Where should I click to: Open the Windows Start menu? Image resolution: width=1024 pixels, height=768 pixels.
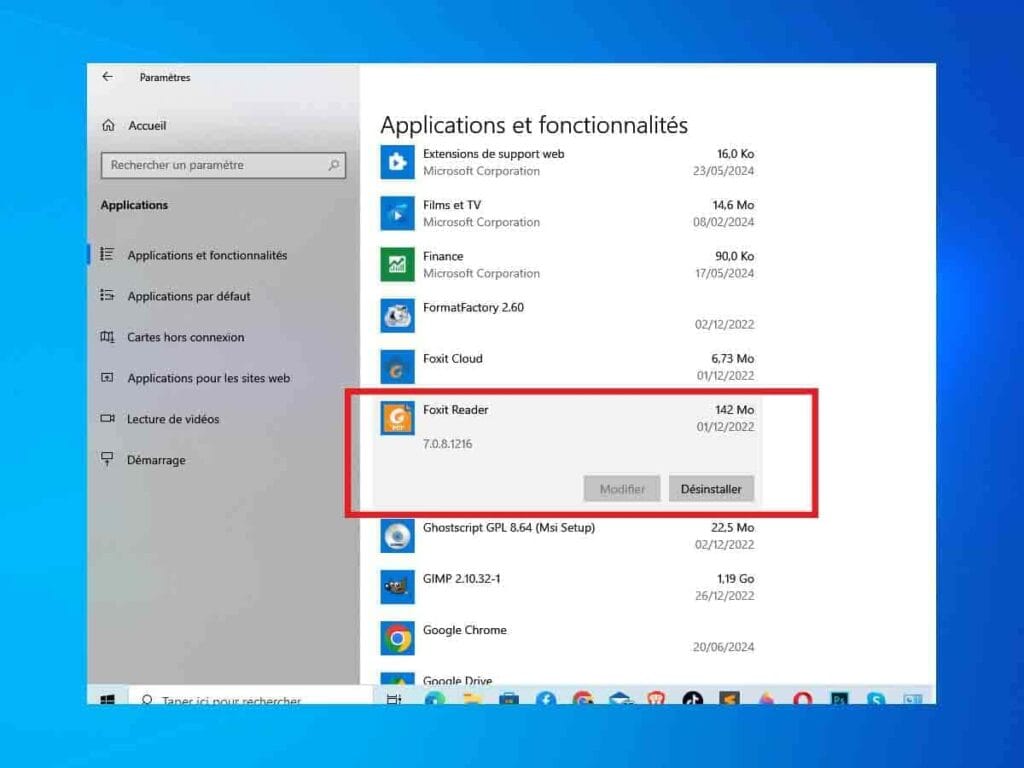[x=106, y=695]
